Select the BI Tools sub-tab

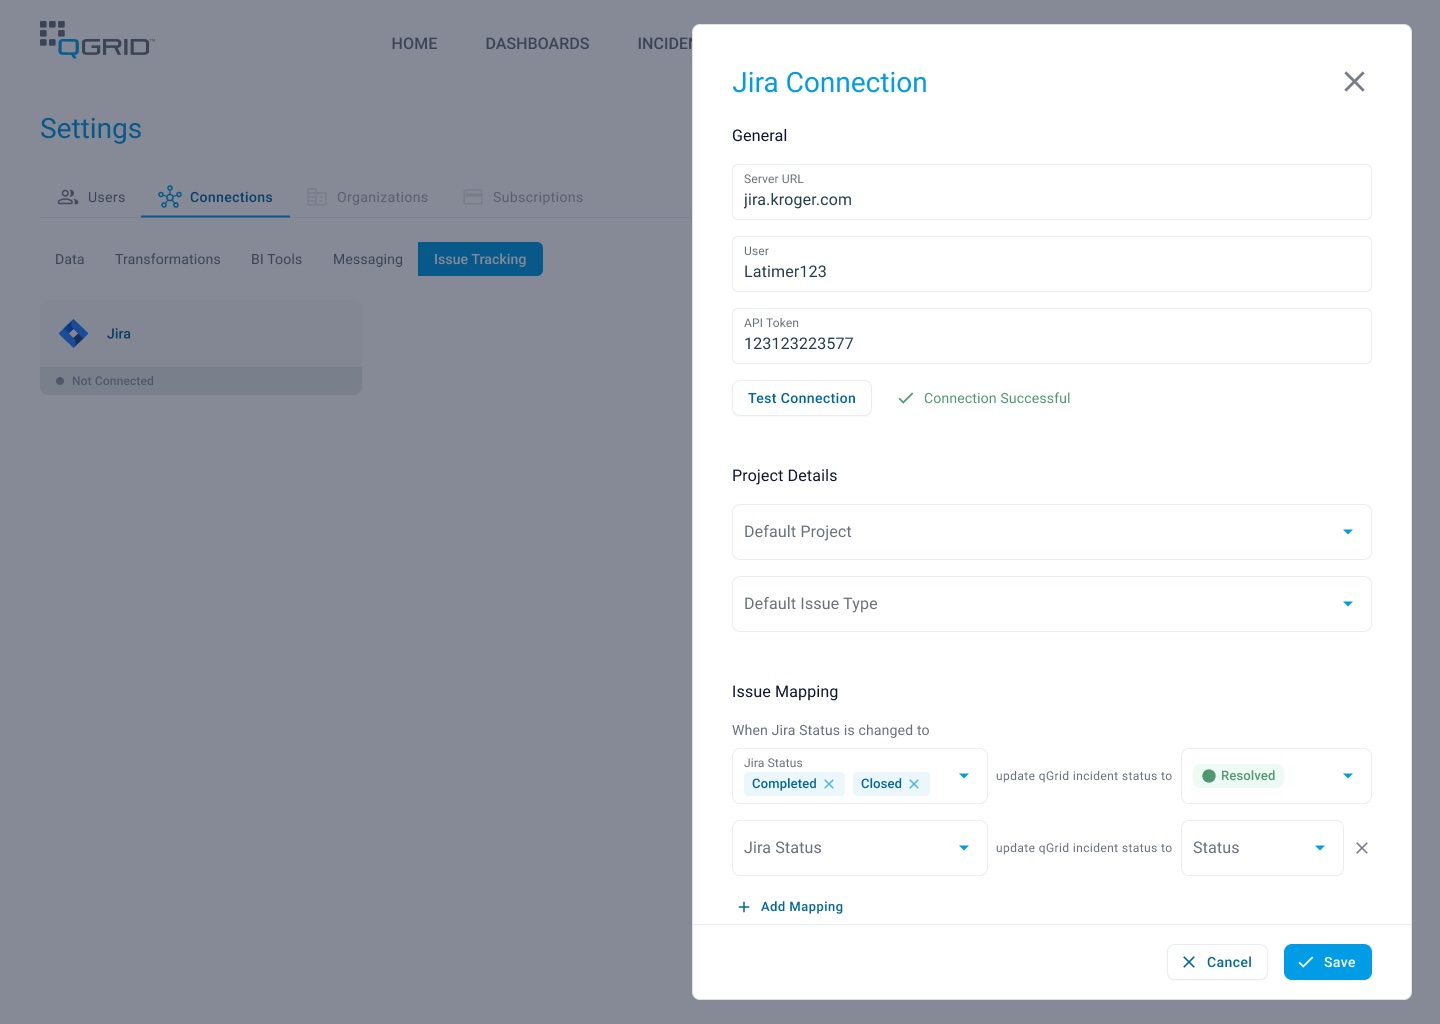276,259
